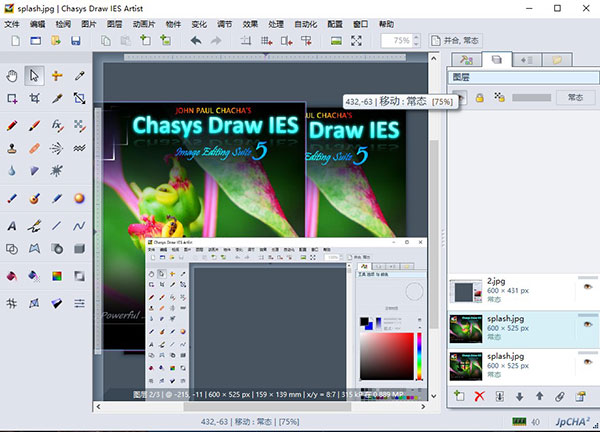The width and height of the screenshot is (600, 432).
Task: Select the straight Line tool
Action: [x=57, y=226]
